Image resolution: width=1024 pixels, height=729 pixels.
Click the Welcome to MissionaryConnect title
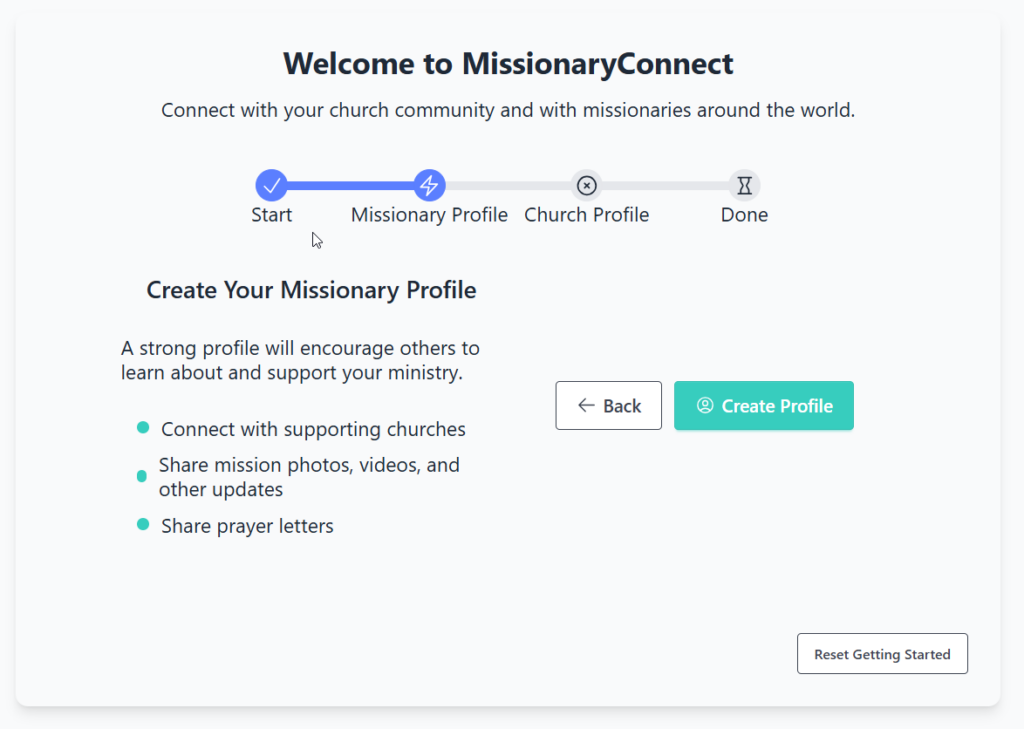(x=508, y=64)
